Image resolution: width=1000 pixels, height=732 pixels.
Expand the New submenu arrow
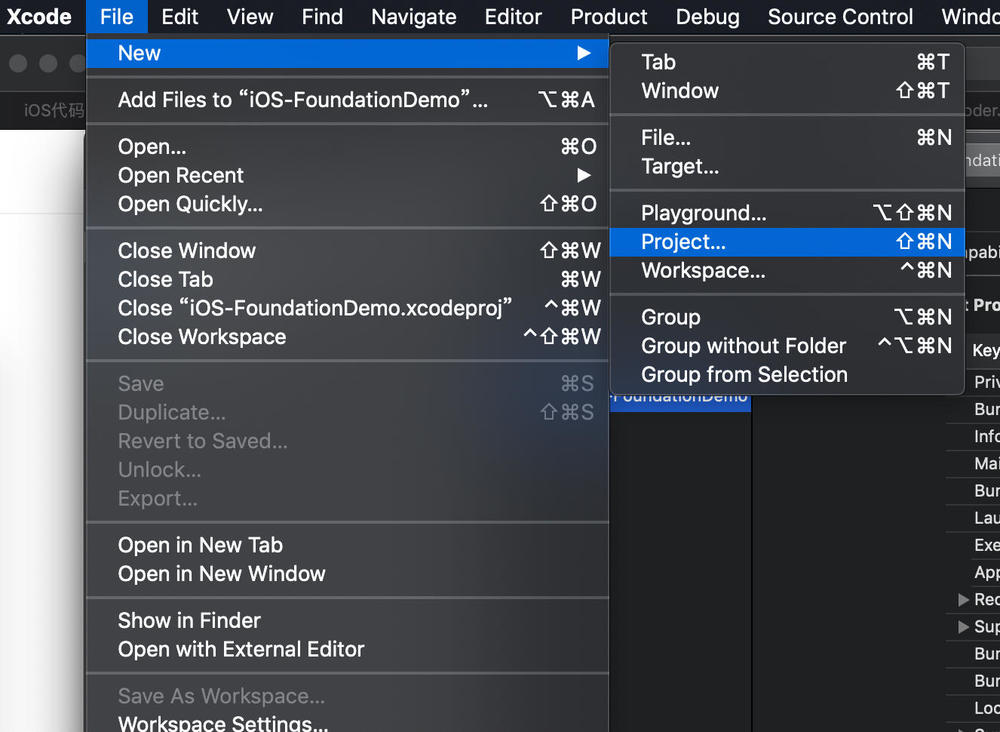click(x=584, y=53)
